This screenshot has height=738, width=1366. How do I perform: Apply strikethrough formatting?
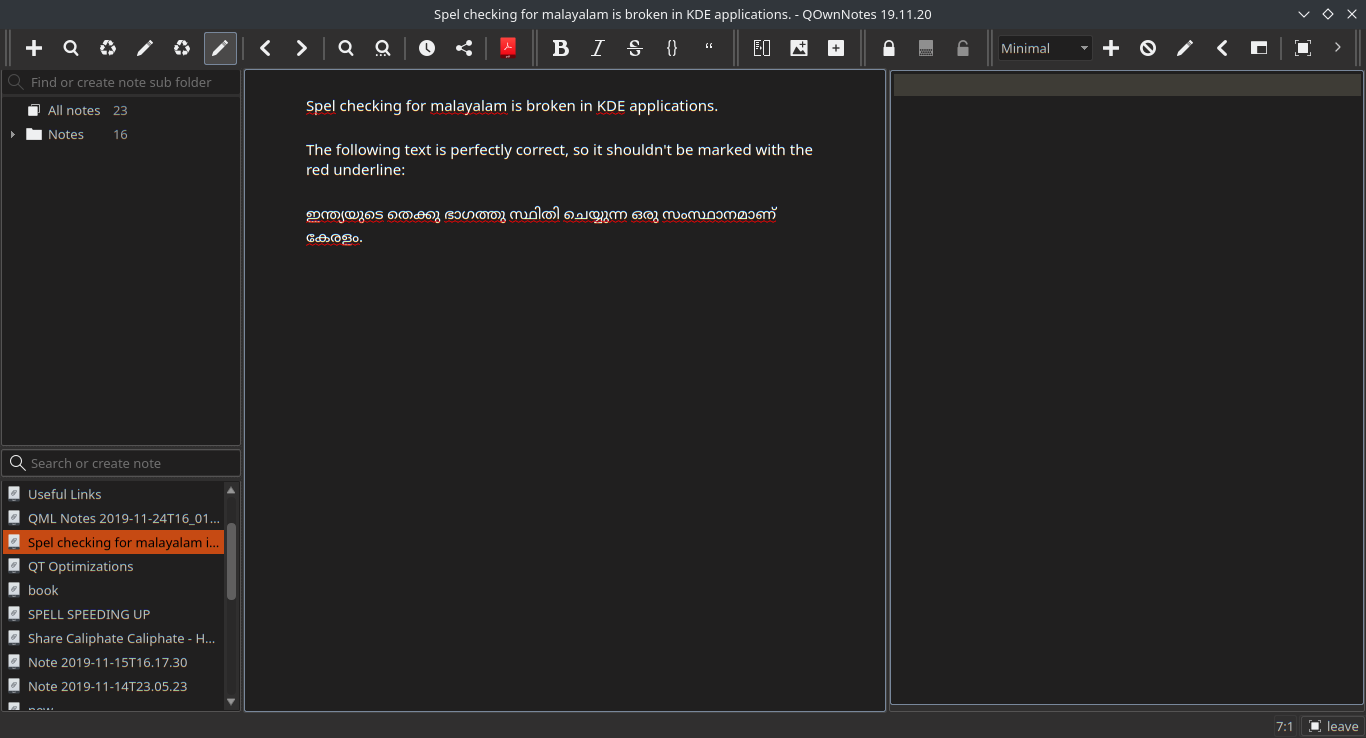[635, 48]
